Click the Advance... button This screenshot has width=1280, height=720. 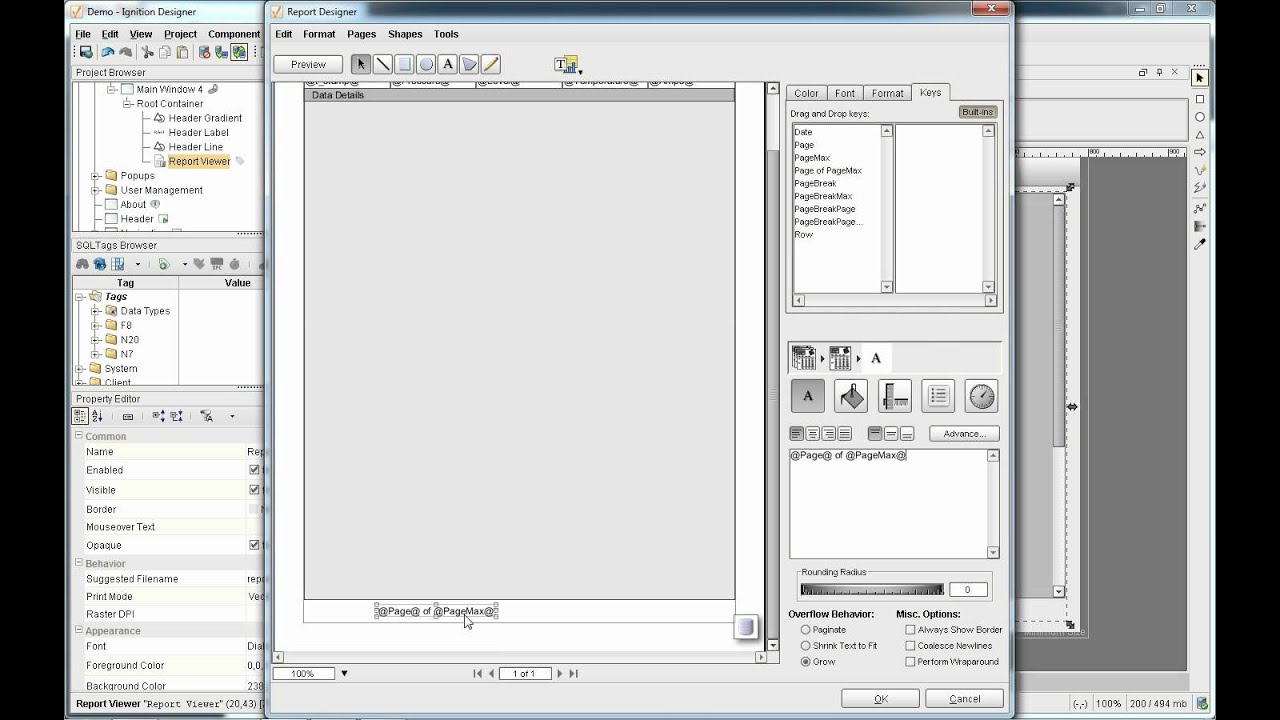(964, 434)
